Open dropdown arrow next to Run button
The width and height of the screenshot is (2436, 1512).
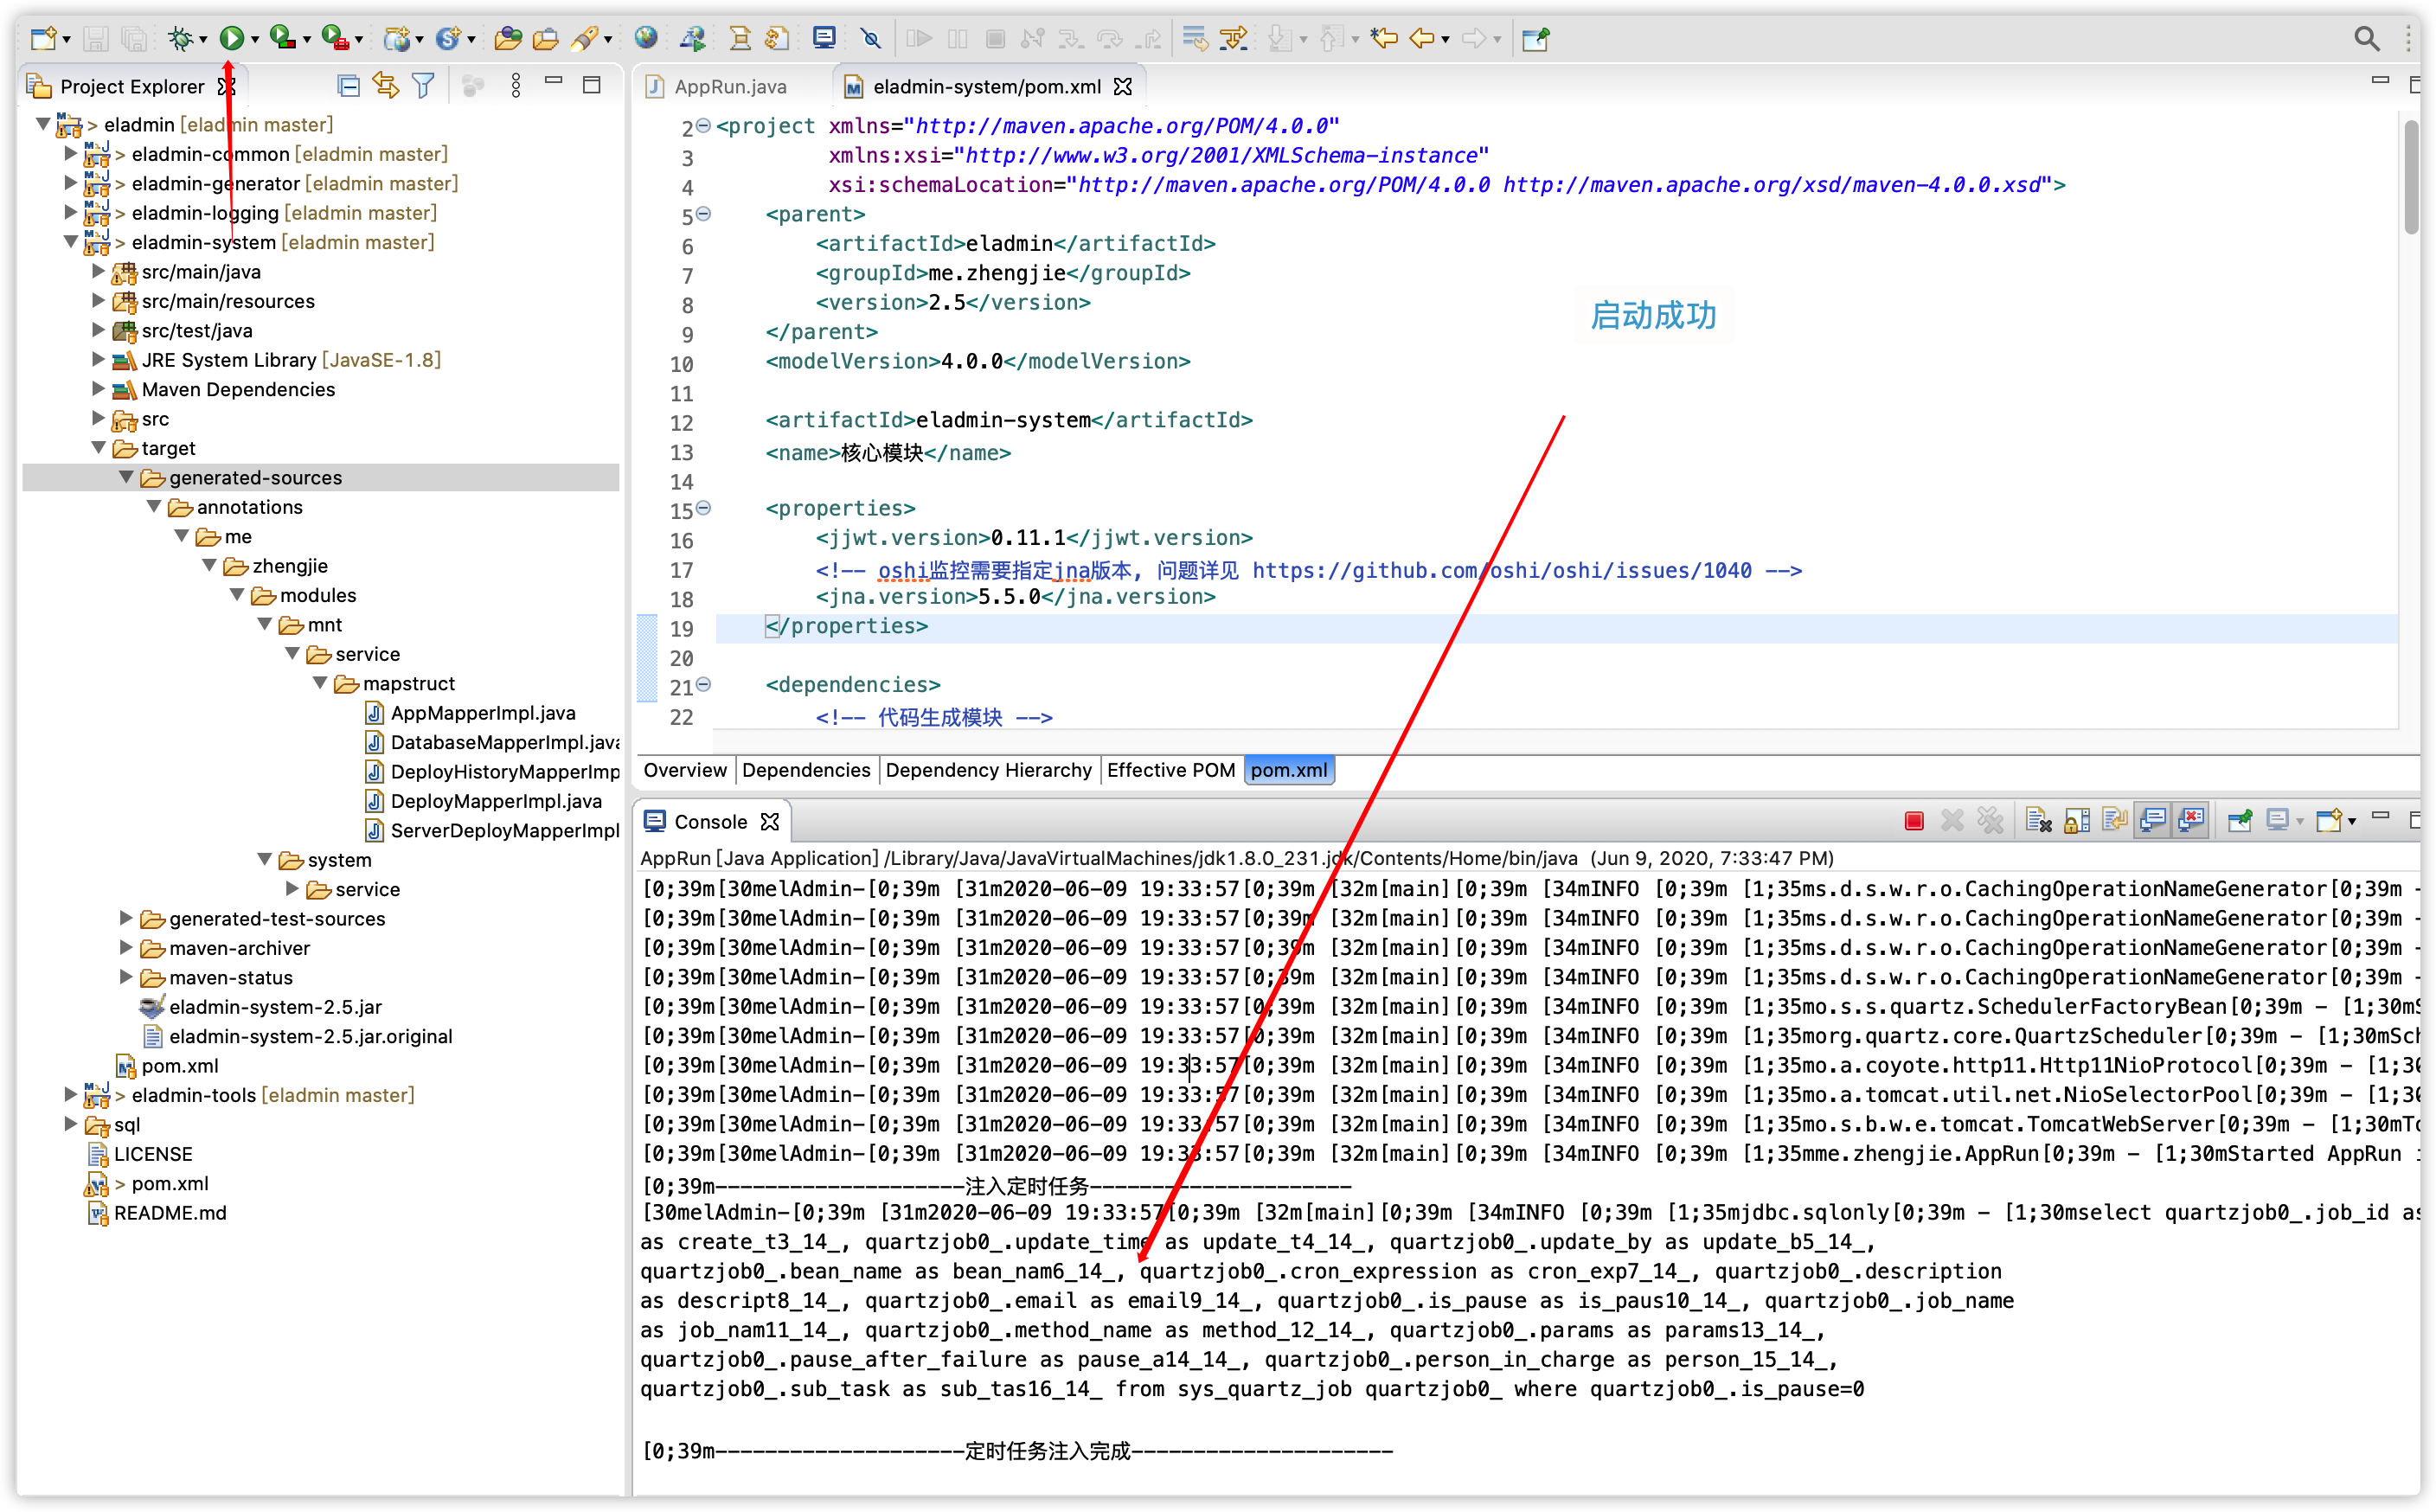point(255,39)
